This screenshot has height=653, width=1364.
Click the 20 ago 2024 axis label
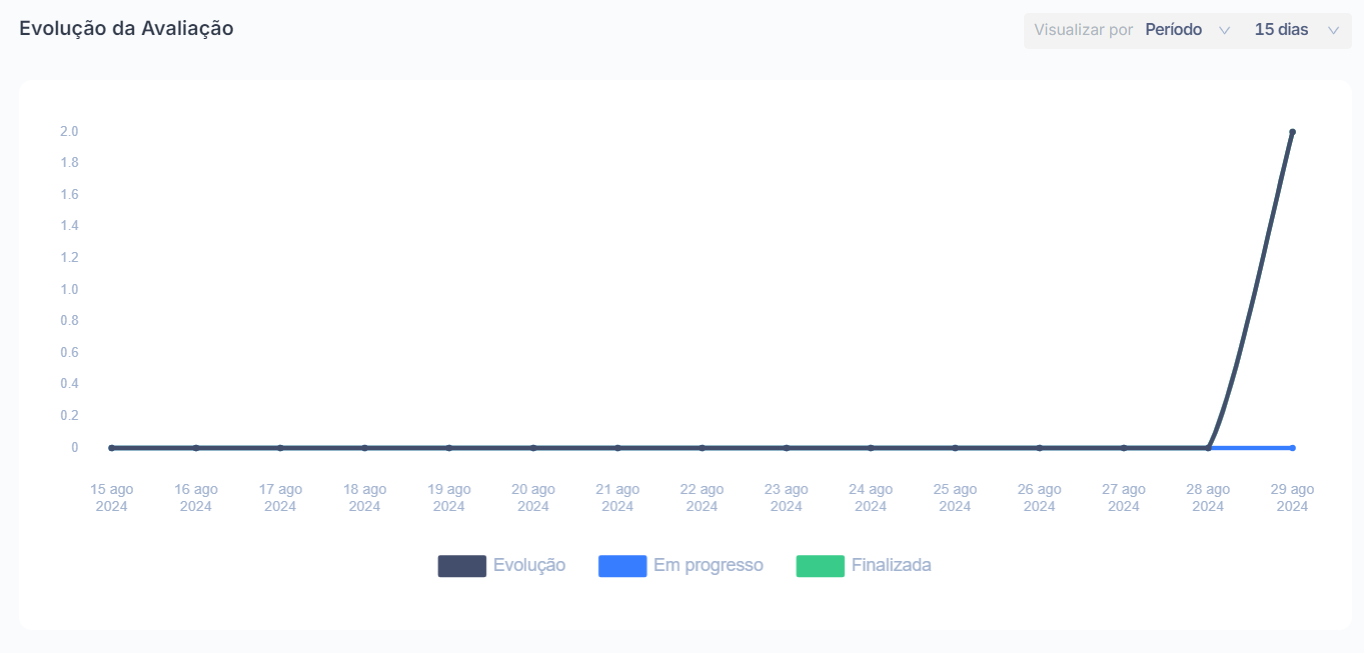coord(533,498)
